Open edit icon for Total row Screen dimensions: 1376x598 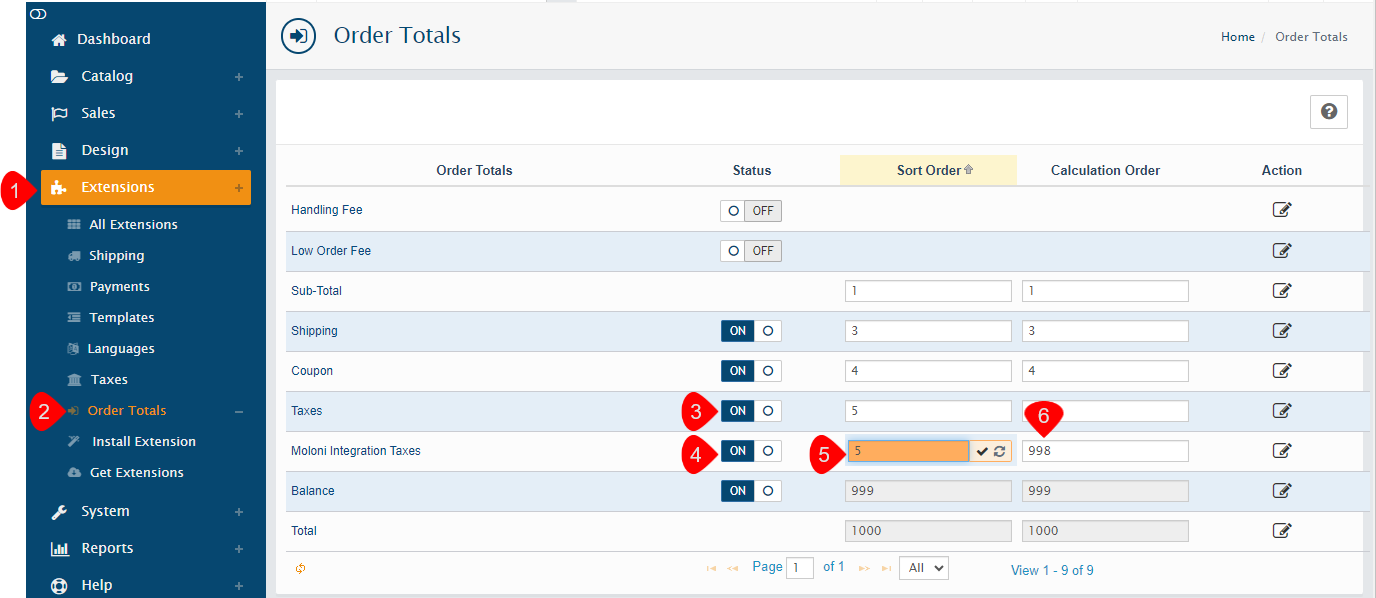(x=1281, y=530)
